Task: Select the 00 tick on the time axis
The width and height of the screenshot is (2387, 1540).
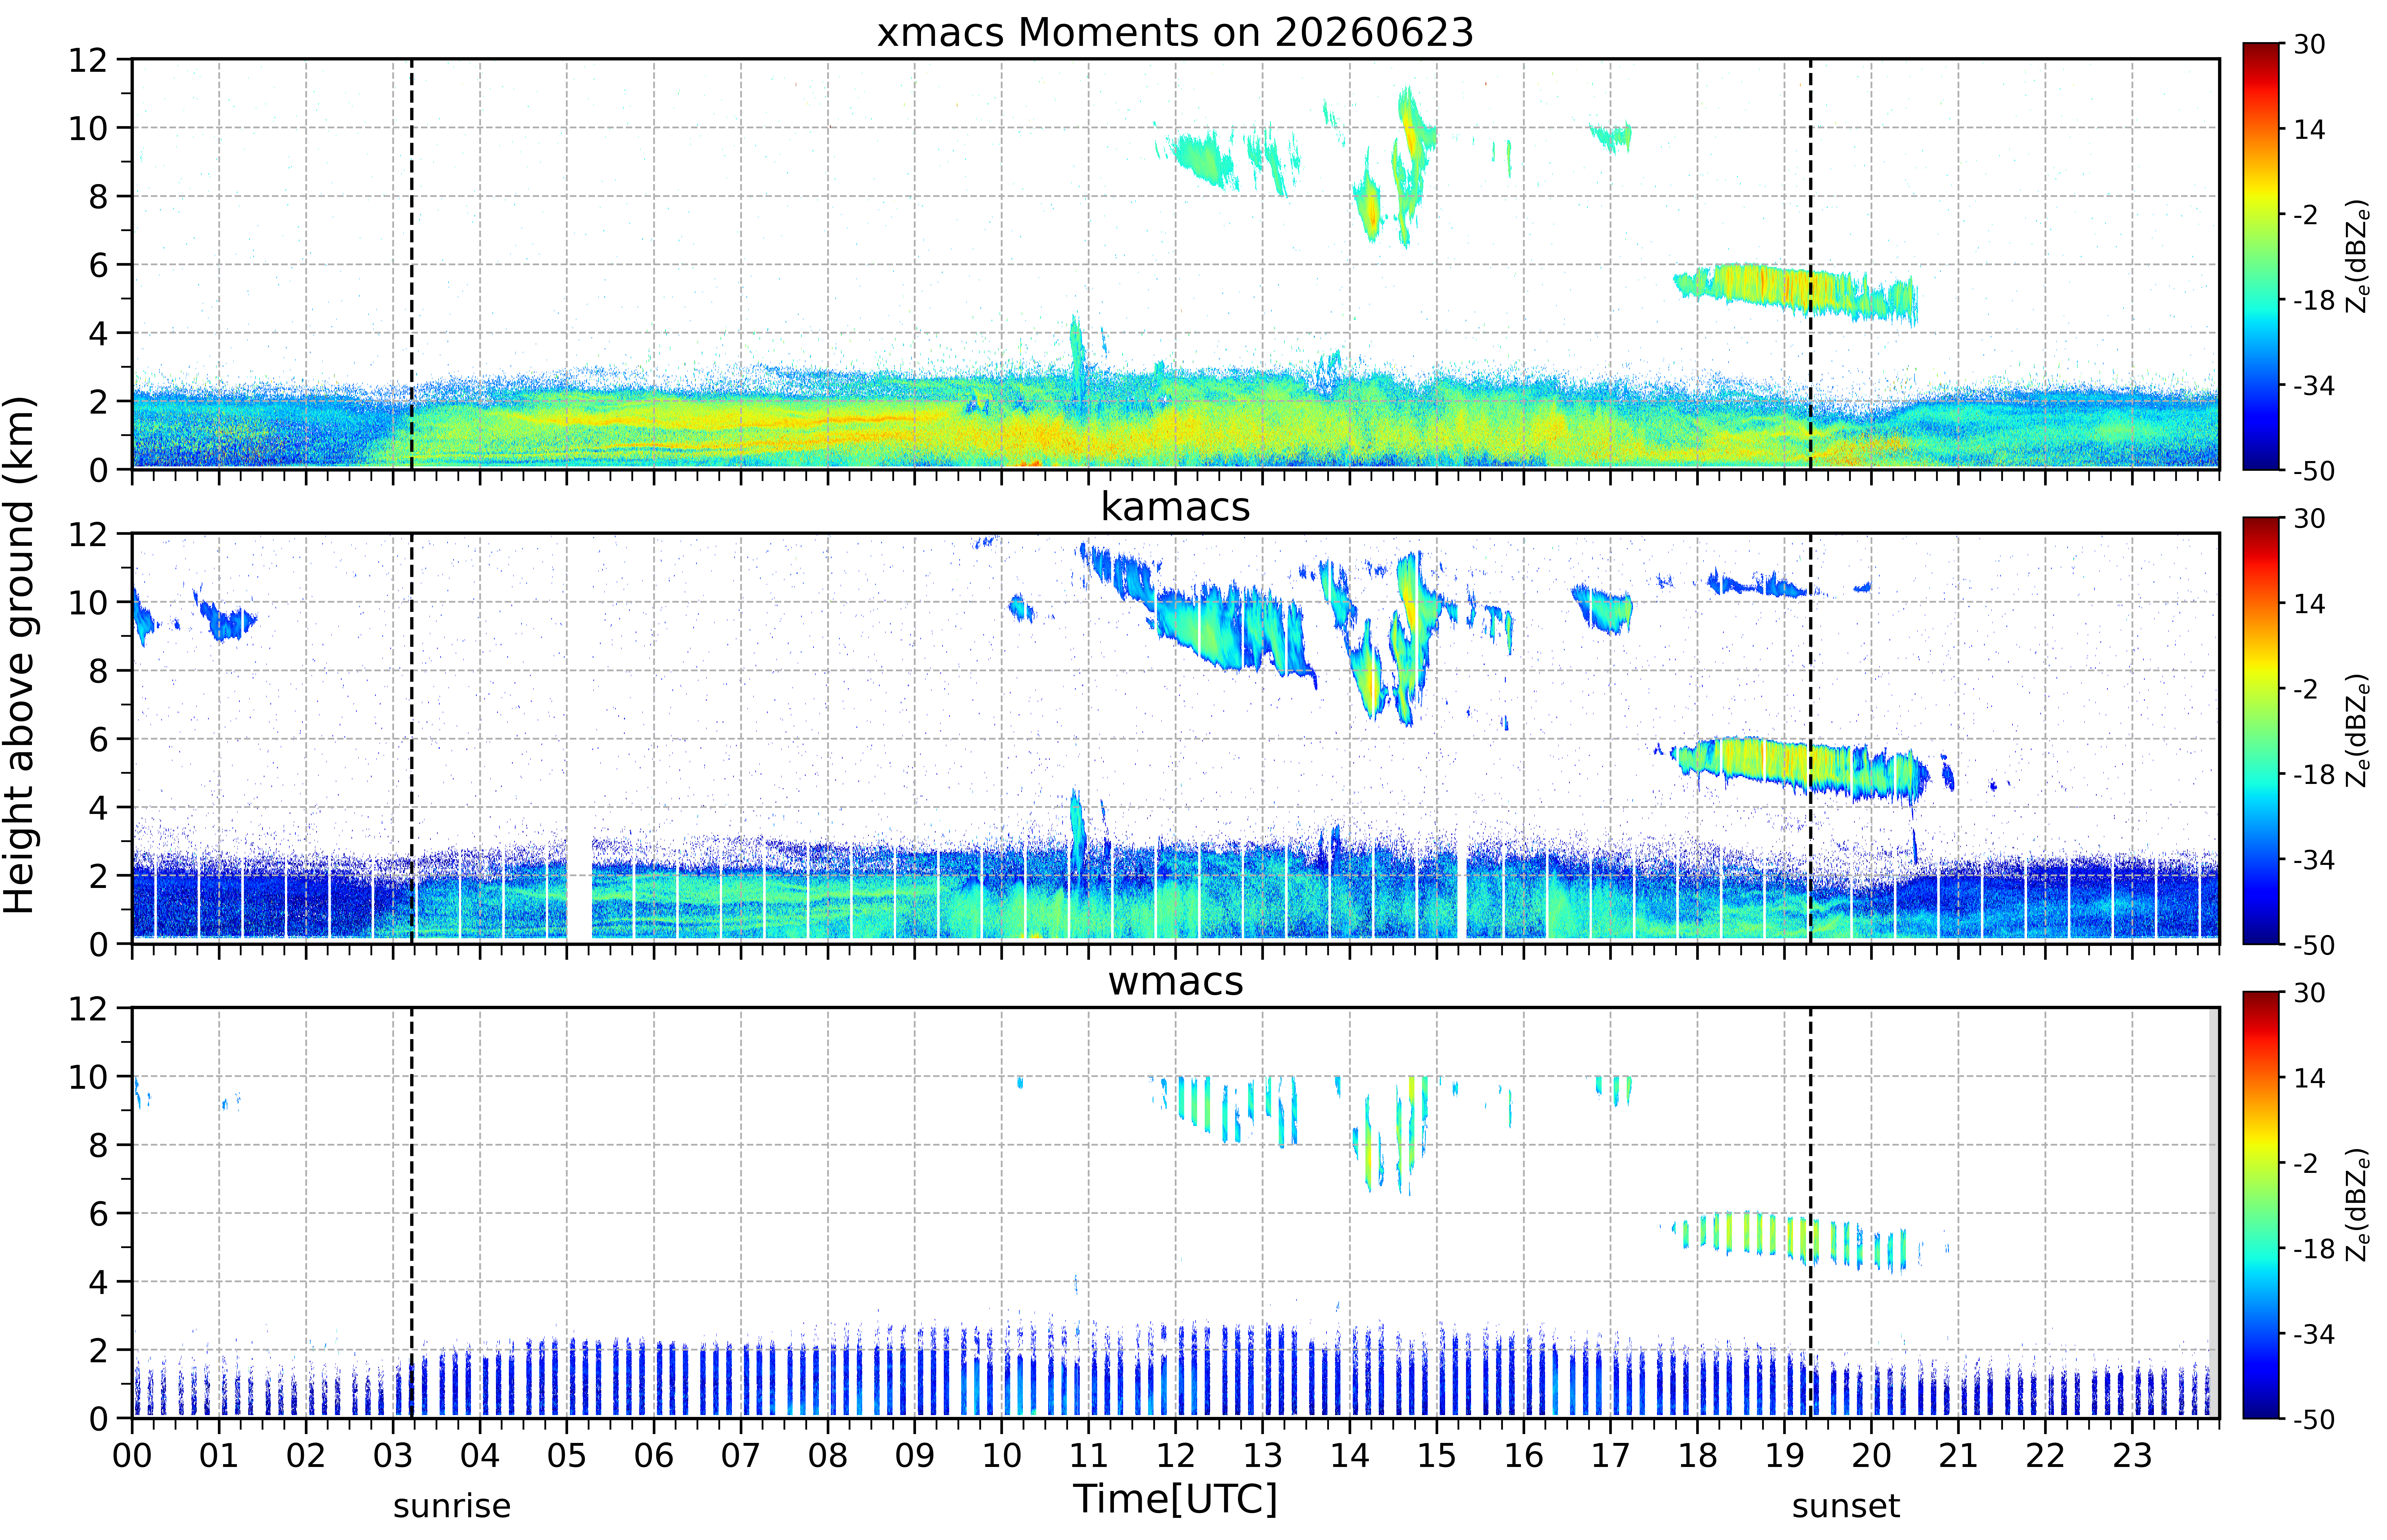Action: click(132, 1455)
